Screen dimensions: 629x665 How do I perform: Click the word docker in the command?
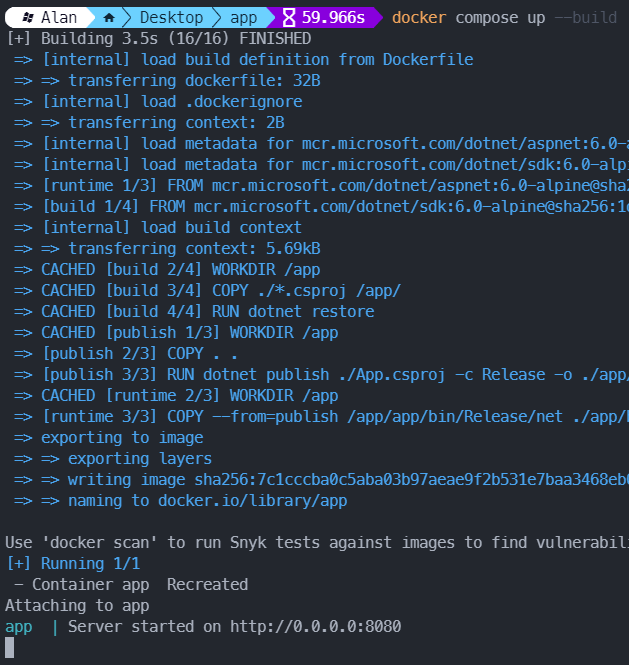[419, 17]
